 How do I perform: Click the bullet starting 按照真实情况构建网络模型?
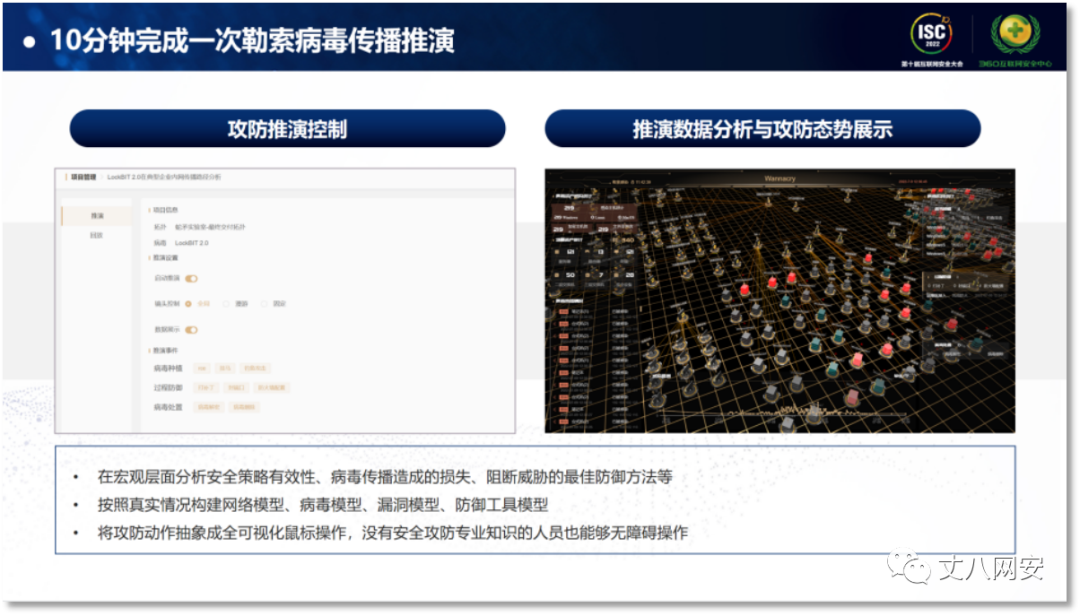(322, 505)
